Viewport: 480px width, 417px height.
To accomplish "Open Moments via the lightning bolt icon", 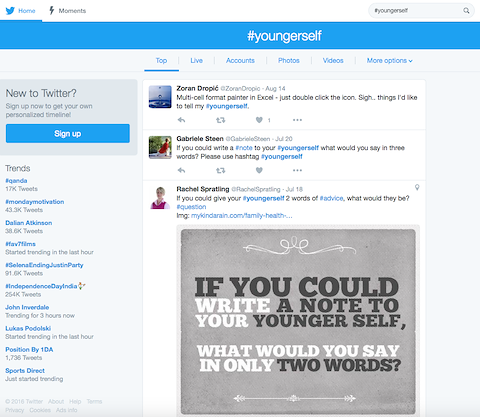I will click(x=52, y=11).
